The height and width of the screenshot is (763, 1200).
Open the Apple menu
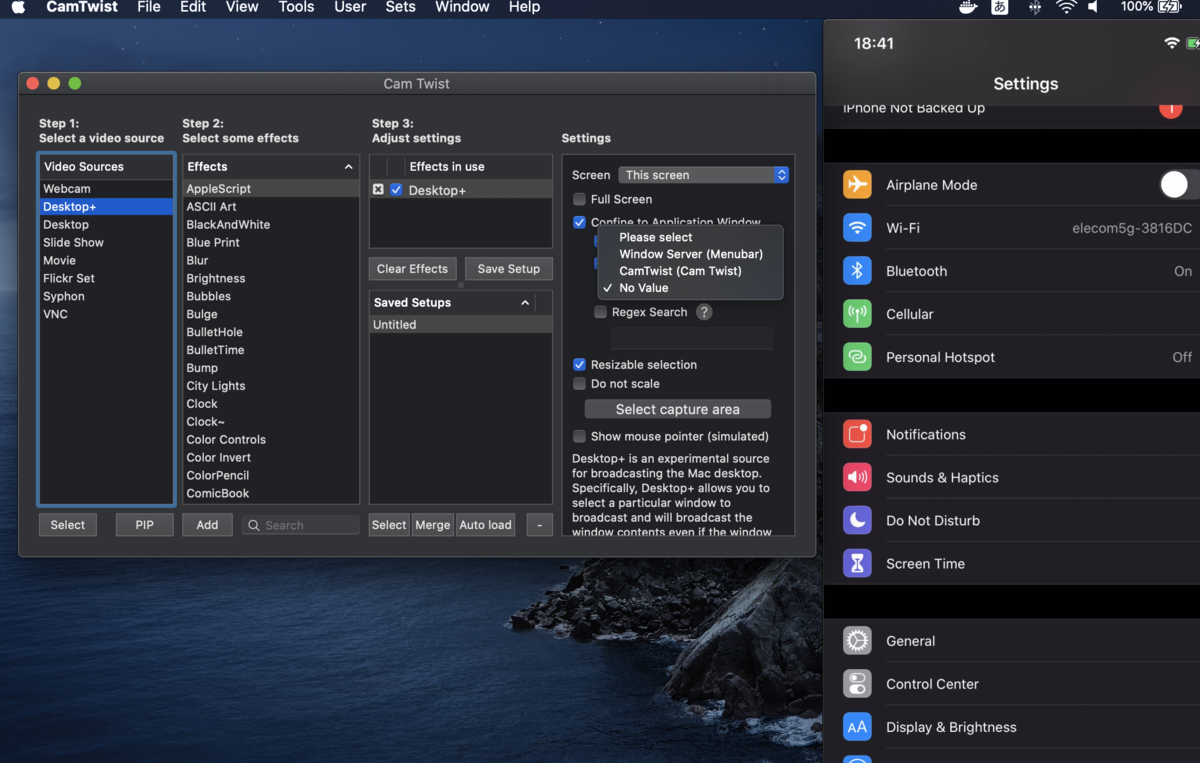point(18,7)
